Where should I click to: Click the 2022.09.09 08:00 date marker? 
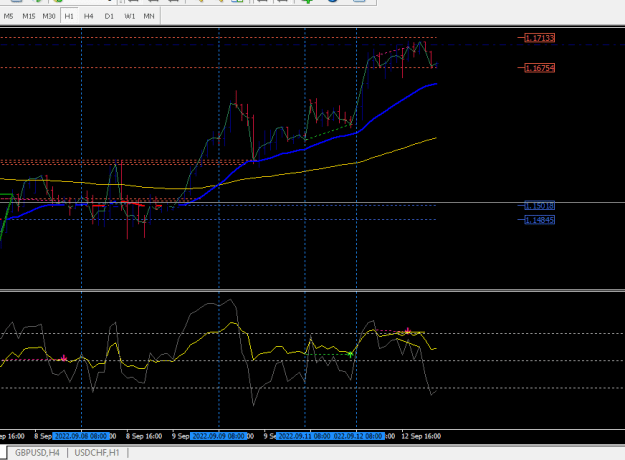218,436
